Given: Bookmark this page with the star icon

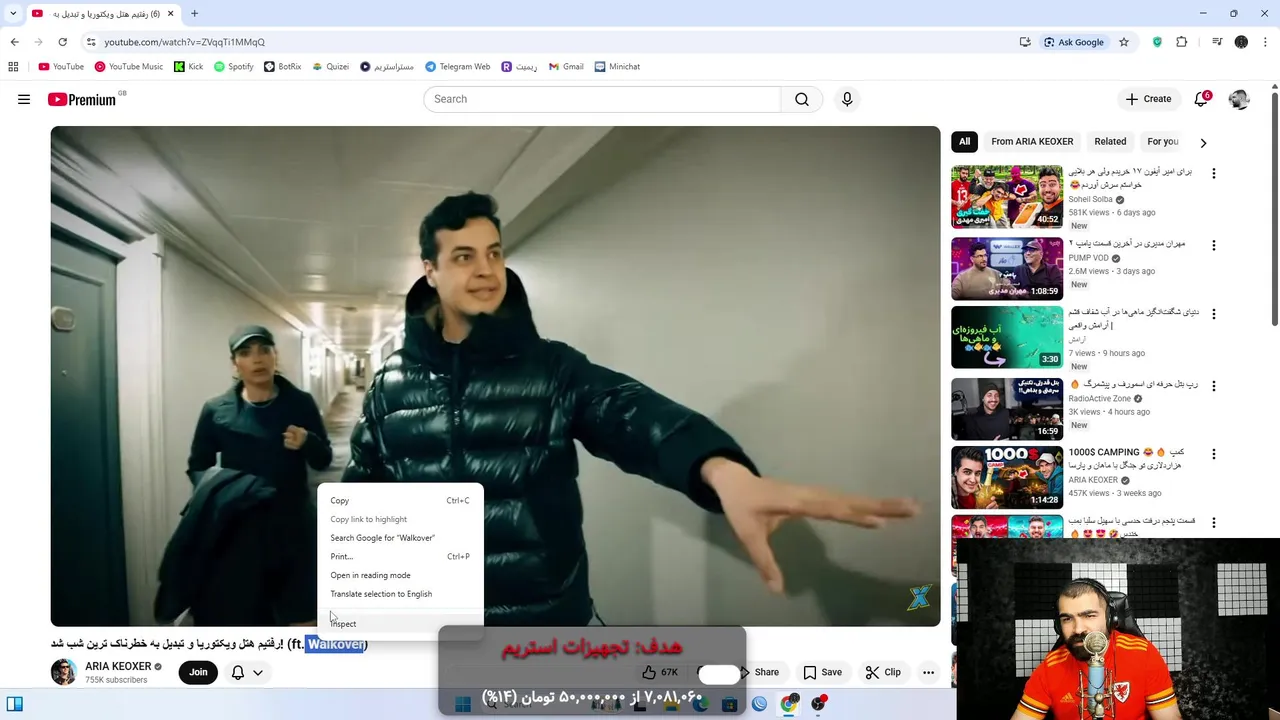Looking at the screenshot, I should click(1124, 42).
